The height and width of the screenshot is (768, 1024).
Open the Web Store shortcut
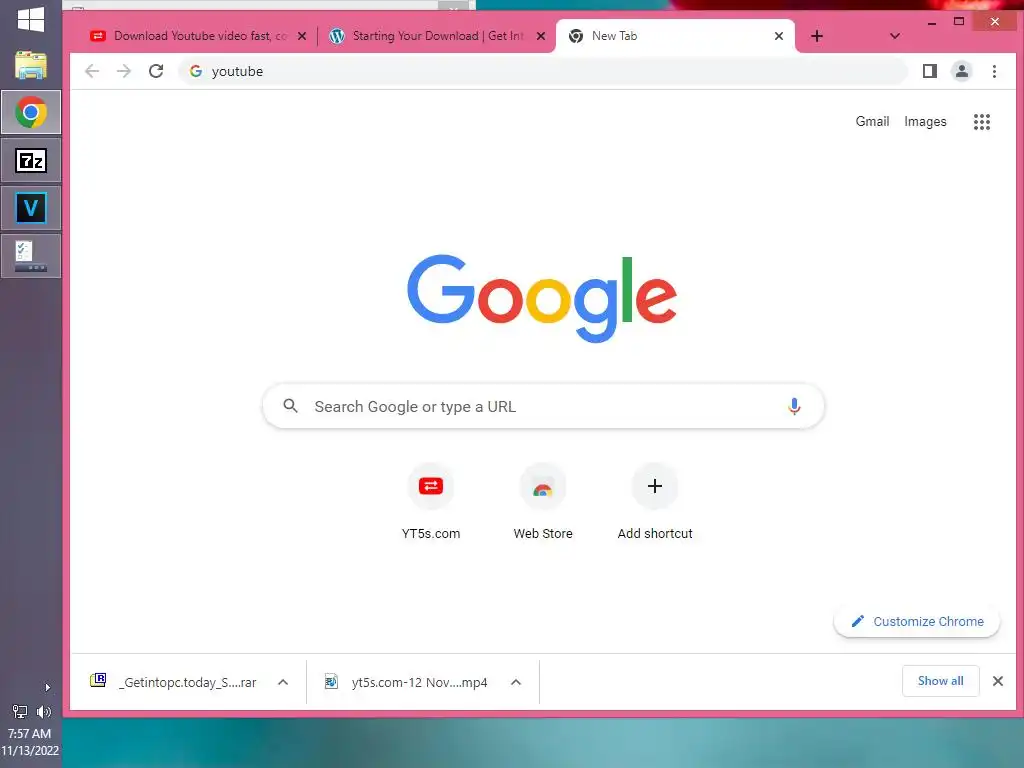(543, 503)
